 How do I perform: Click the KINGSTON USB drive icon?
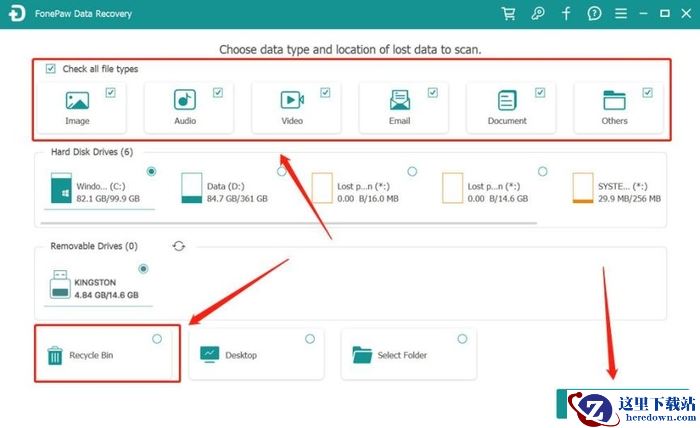pos(60,284)
